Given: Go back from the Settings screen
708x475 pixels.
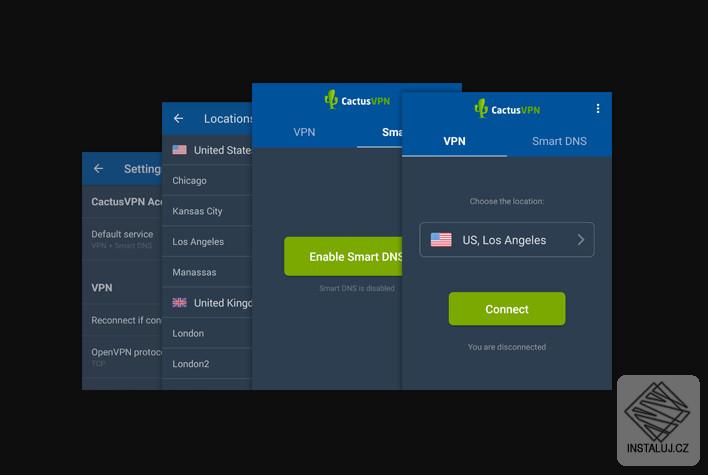Looking at the screenshot, I should pyautogui.click(x=98, y=168).
